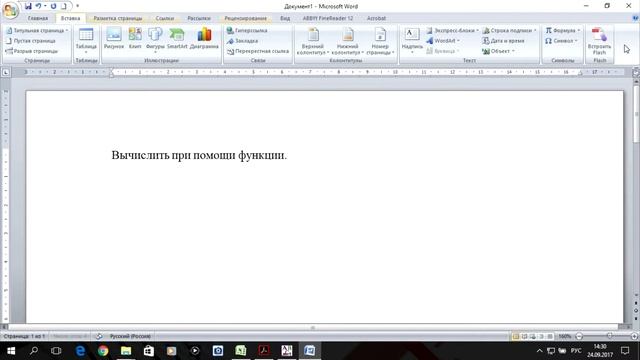Expand Экспресс-блоки quick parts
Viewport: 640px width, 360px height.
pyautogui.click(x=452, y=31)
